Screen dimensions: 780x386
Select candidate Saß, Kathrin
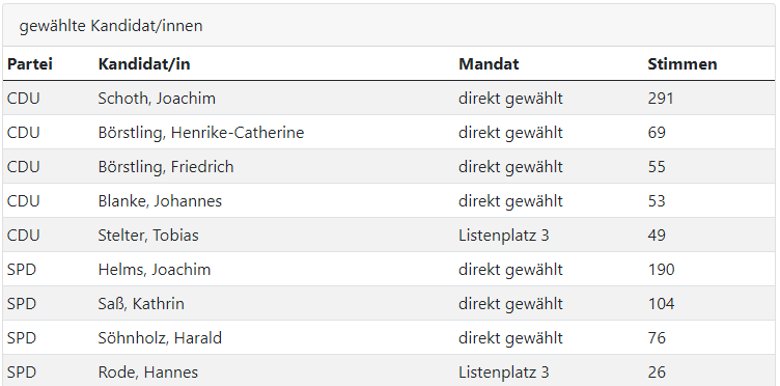[141, 303]
